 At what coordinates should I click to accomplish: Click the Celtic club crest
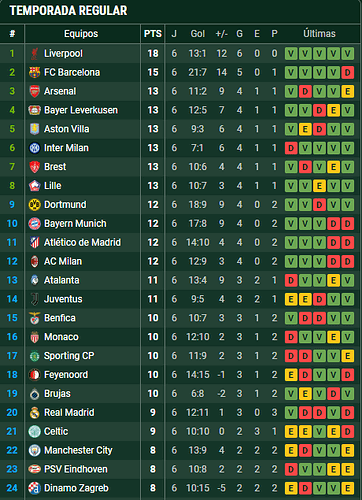pos(34,431)
